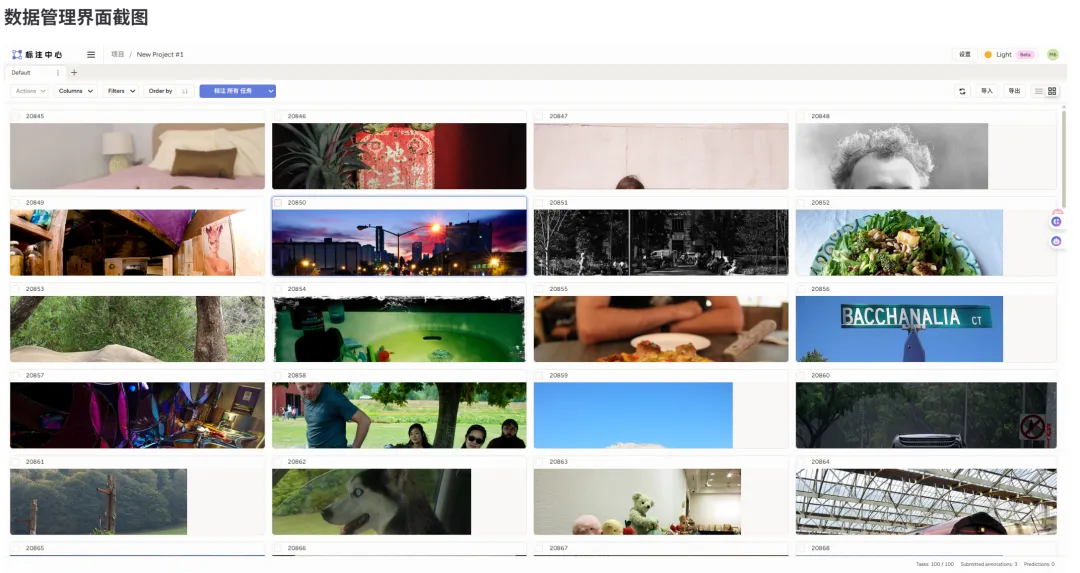
Task: Click Submitted annotations: 3 status text
Action: click(988, 564)
